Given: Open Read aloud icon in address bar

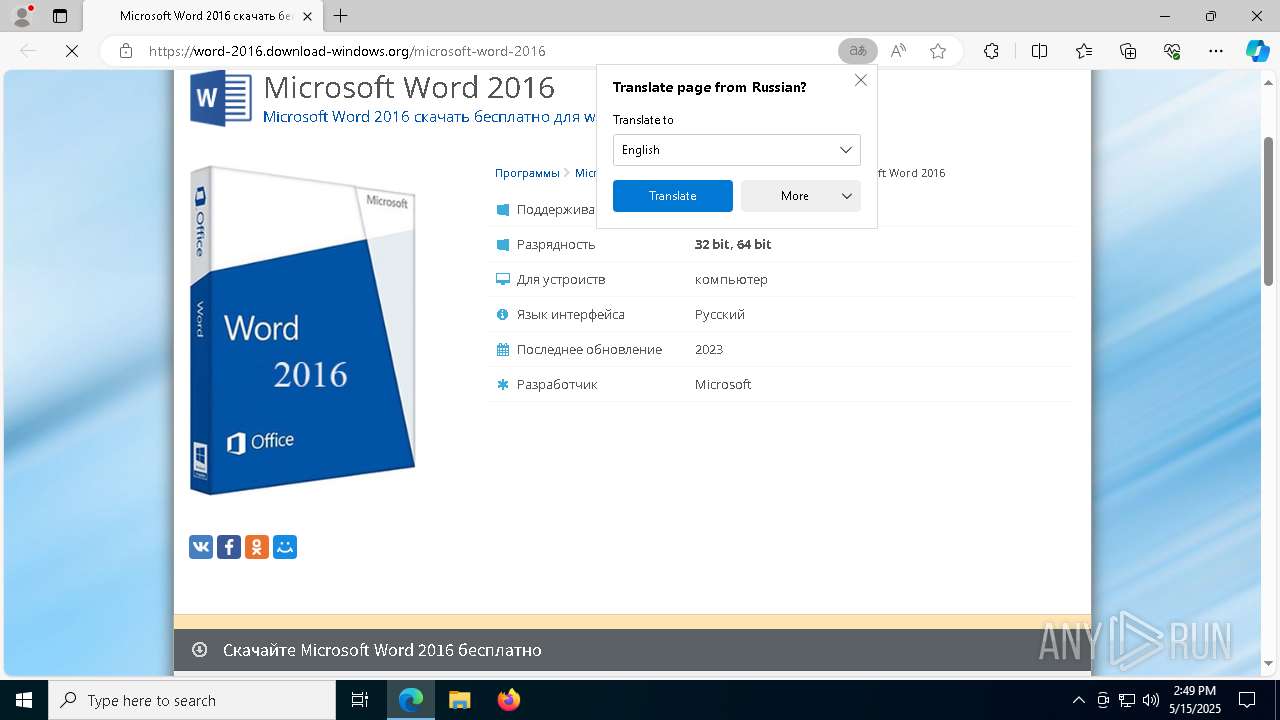Looking at the screenshot, I should pyautogui.click(x=898, y=51).
